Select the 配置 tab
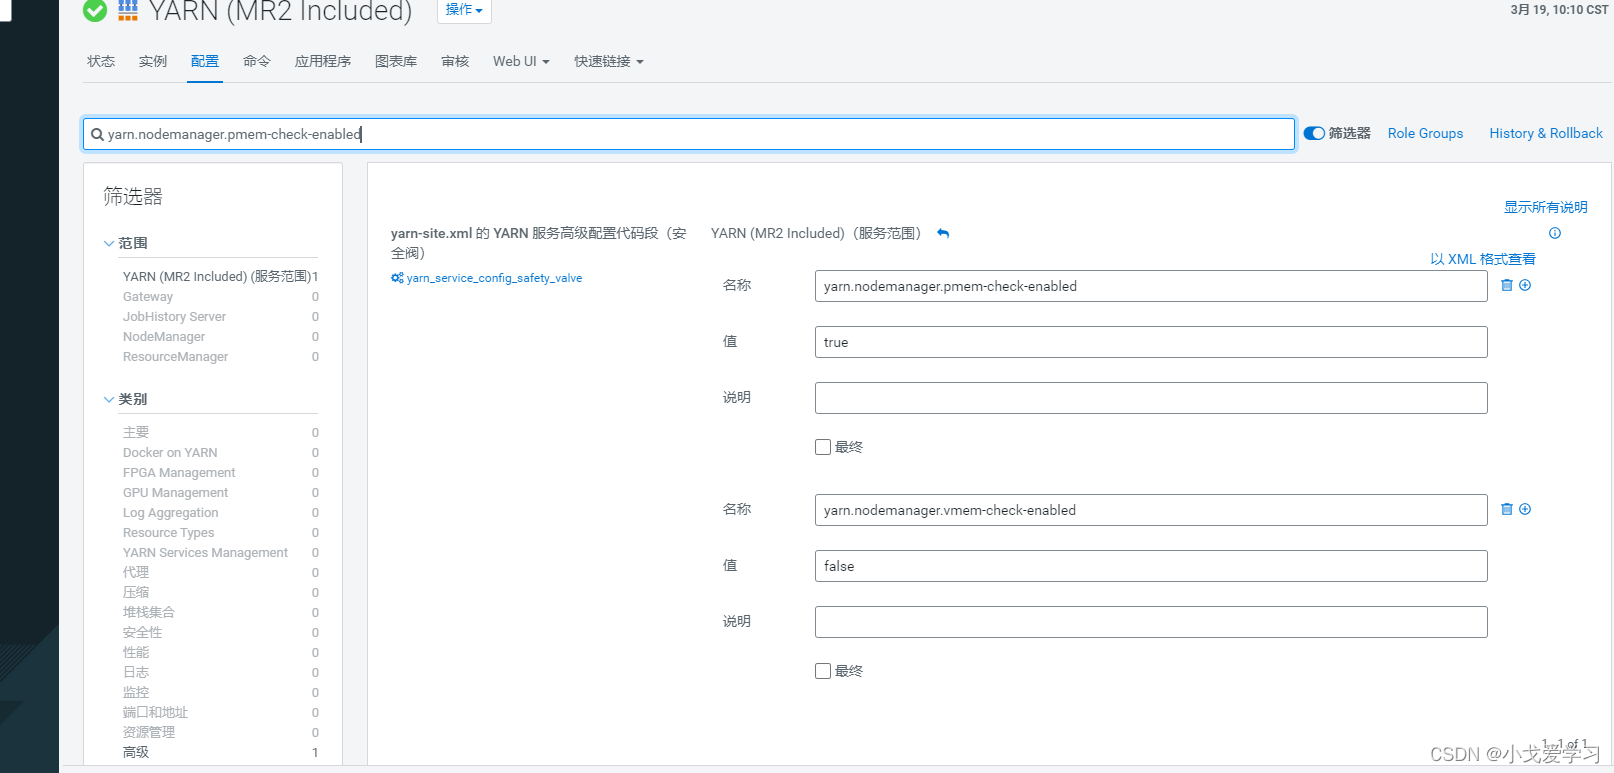1614x773 pixels. (x=205, y=61)
